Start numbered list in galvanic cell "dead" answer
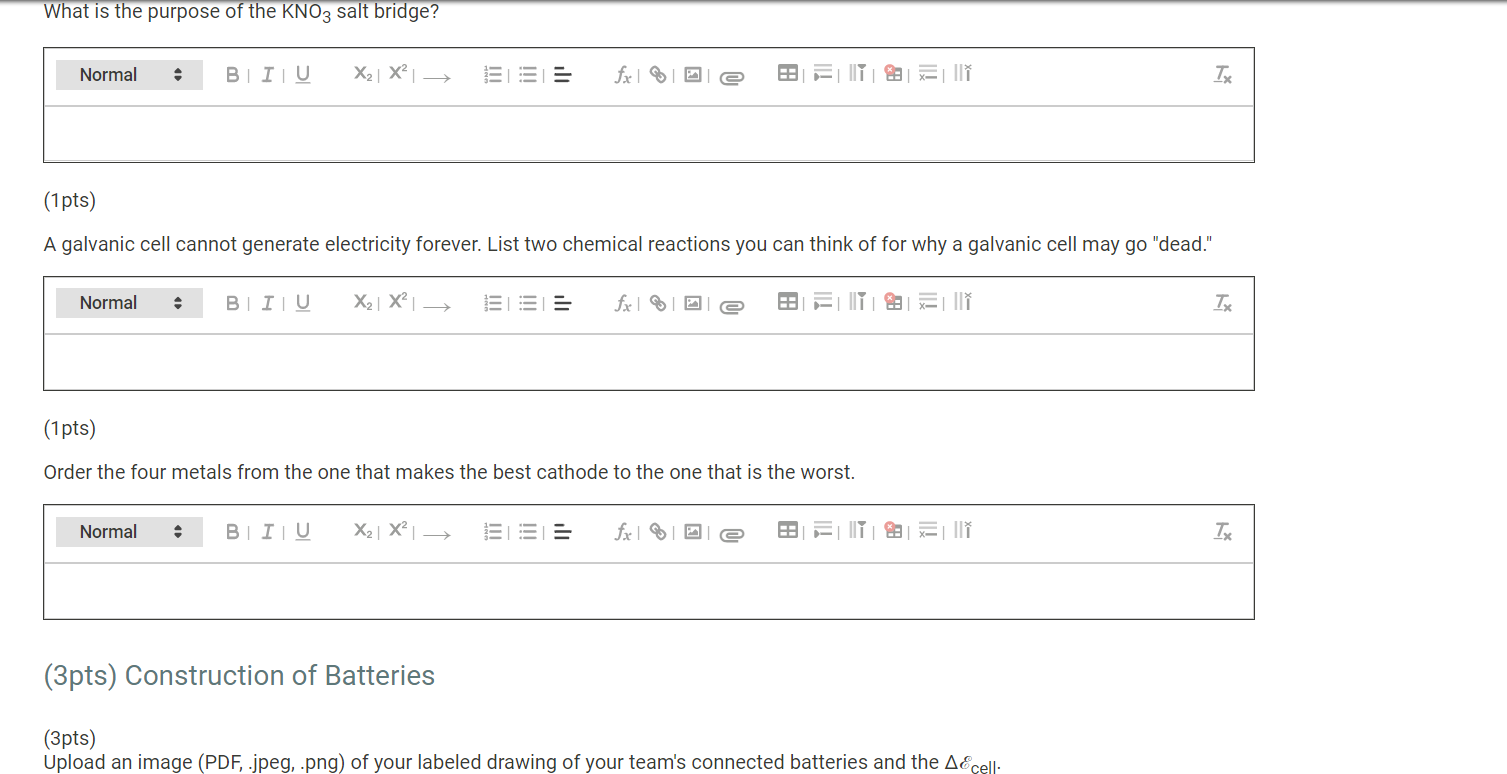1507x774 pixels. point(492,303)
